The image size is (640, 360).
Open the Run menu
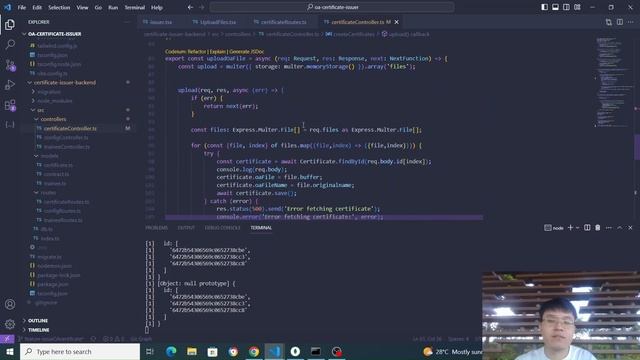(113, 7)
